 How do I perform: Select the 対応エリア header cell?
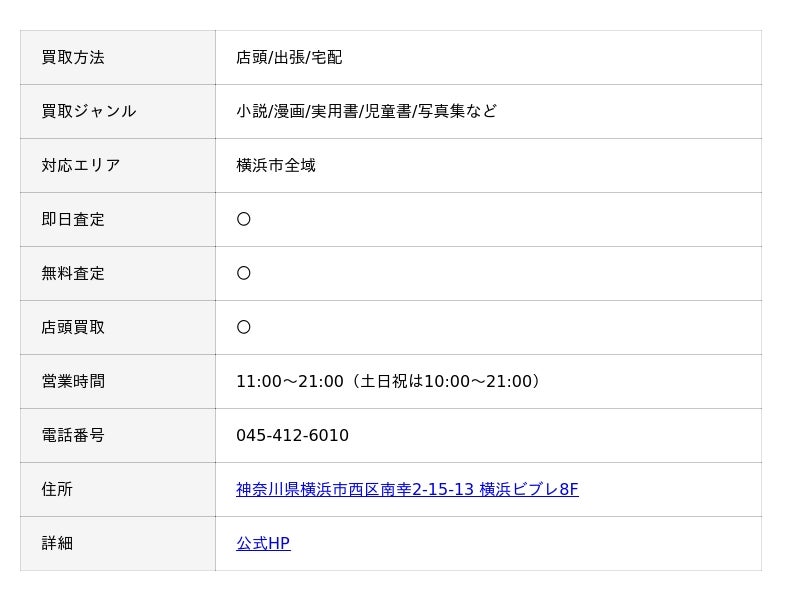coord(118,166)
